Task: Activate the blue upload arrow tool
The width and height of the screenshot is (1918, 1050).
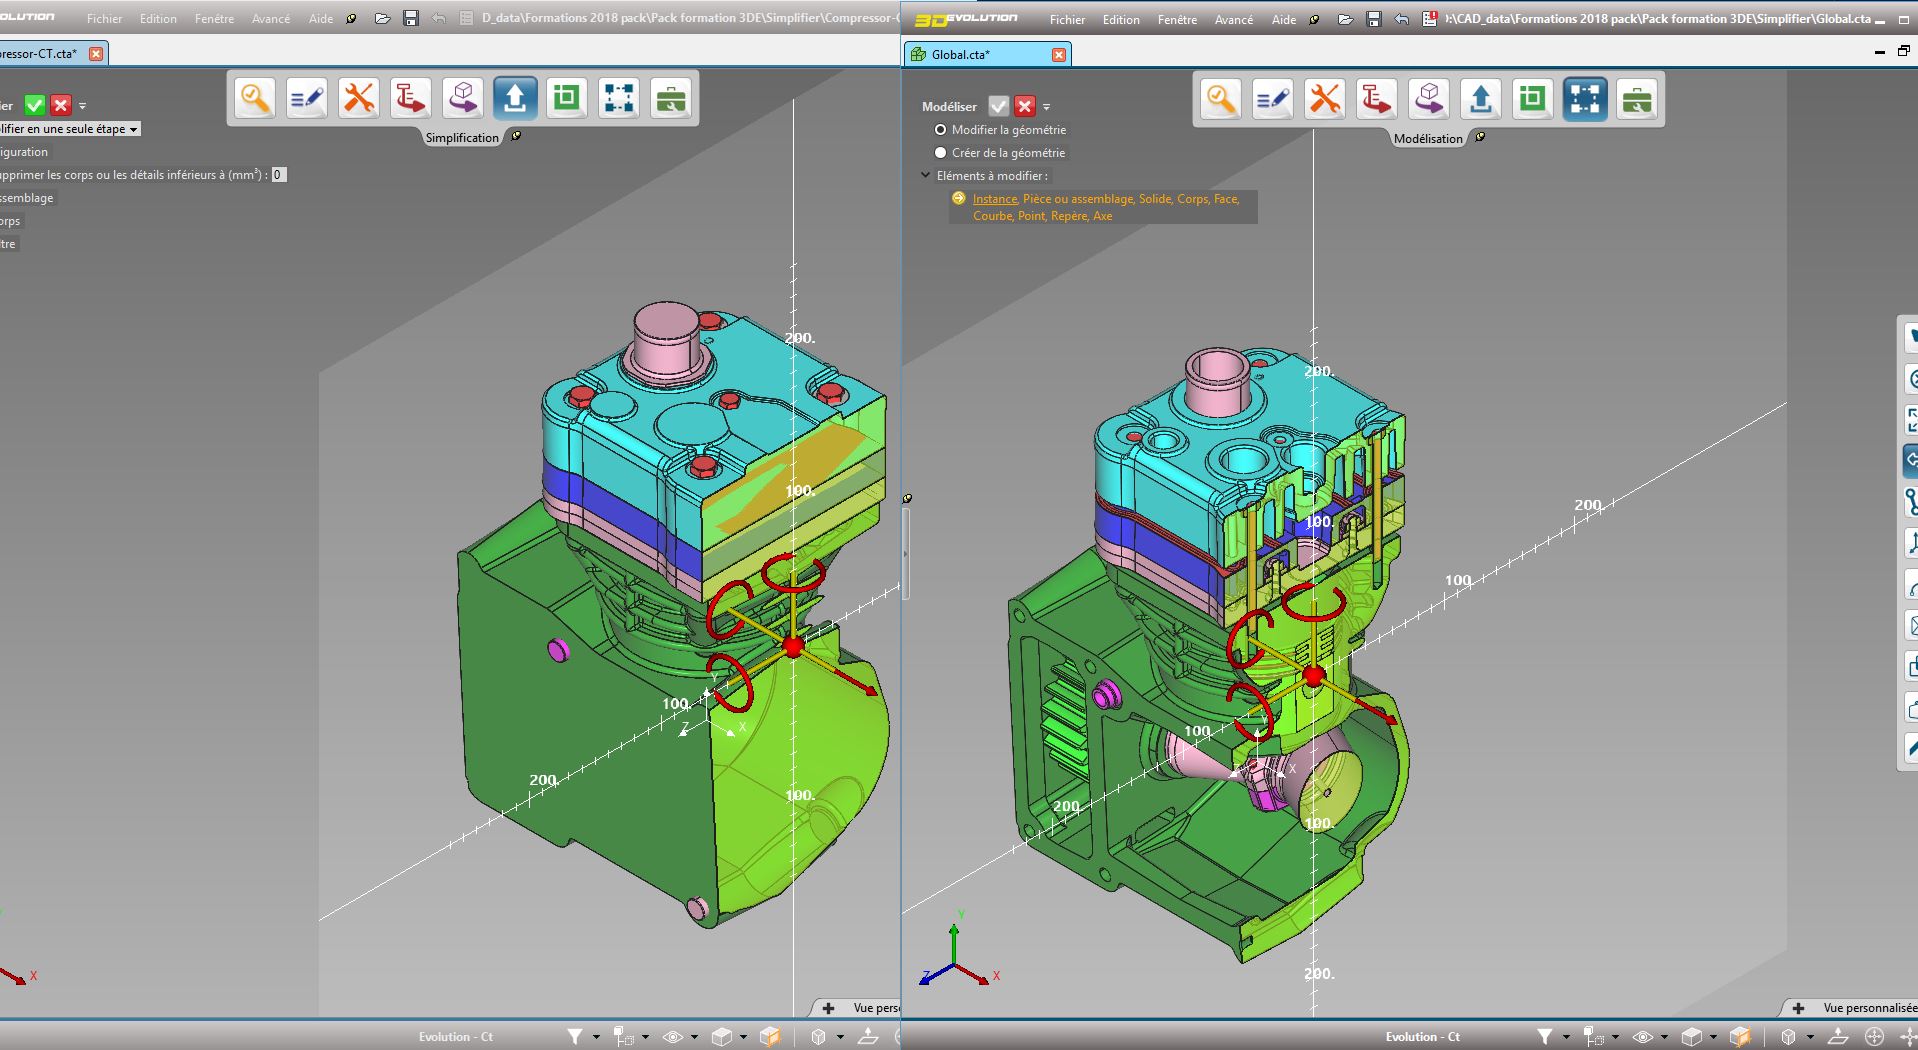Action: coord(1481,99)
